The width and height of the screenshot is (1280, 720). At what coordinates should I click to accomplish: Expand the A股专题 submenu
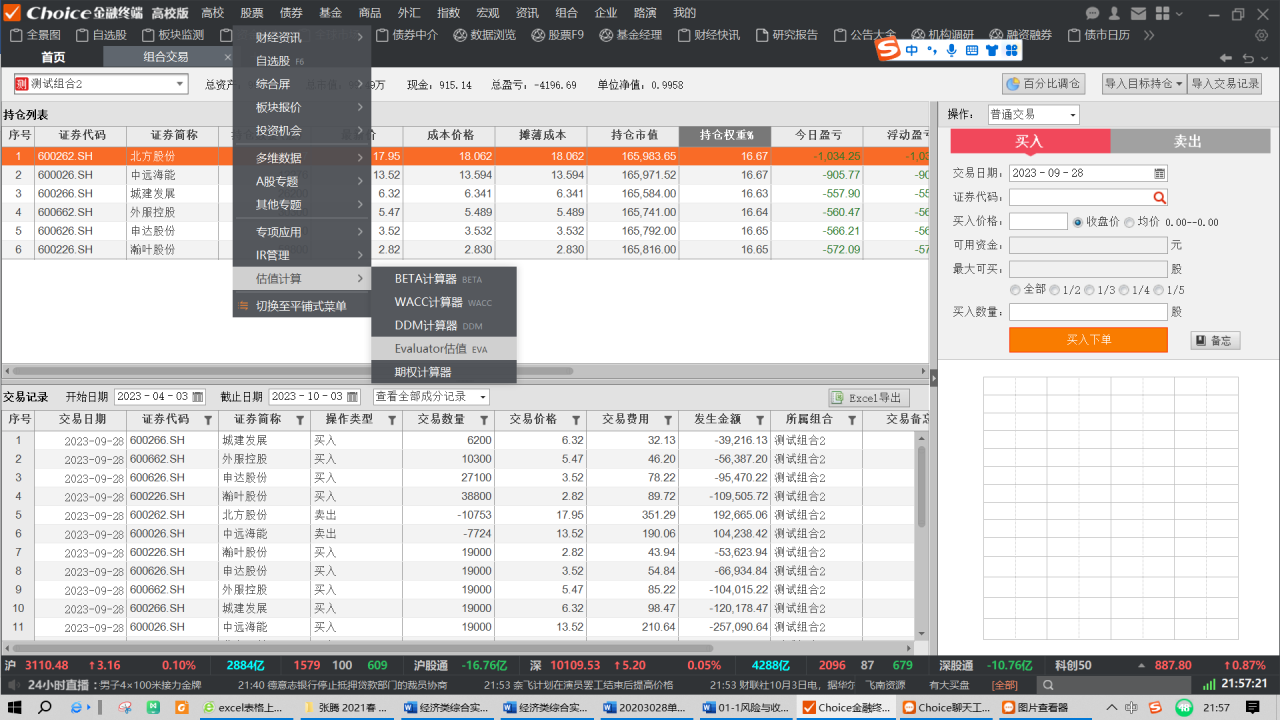(x=302, y=181)
